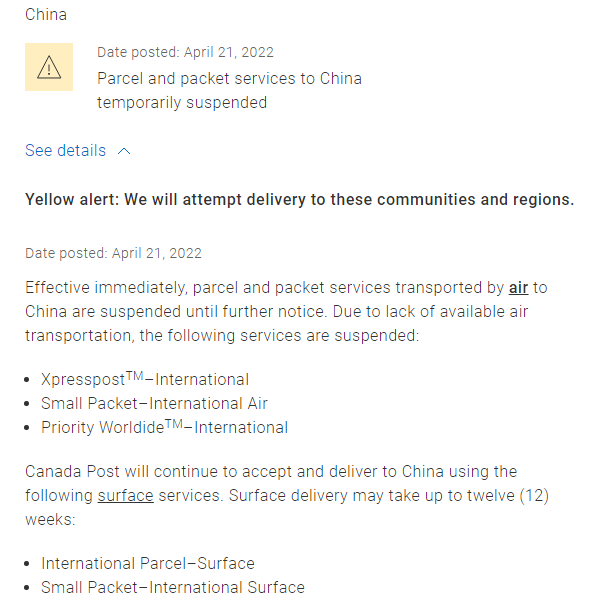Click the Date posted line beside warning icon
Image resolution: width=590 pixels, height=611 pixels.
[x=185, y=52]
